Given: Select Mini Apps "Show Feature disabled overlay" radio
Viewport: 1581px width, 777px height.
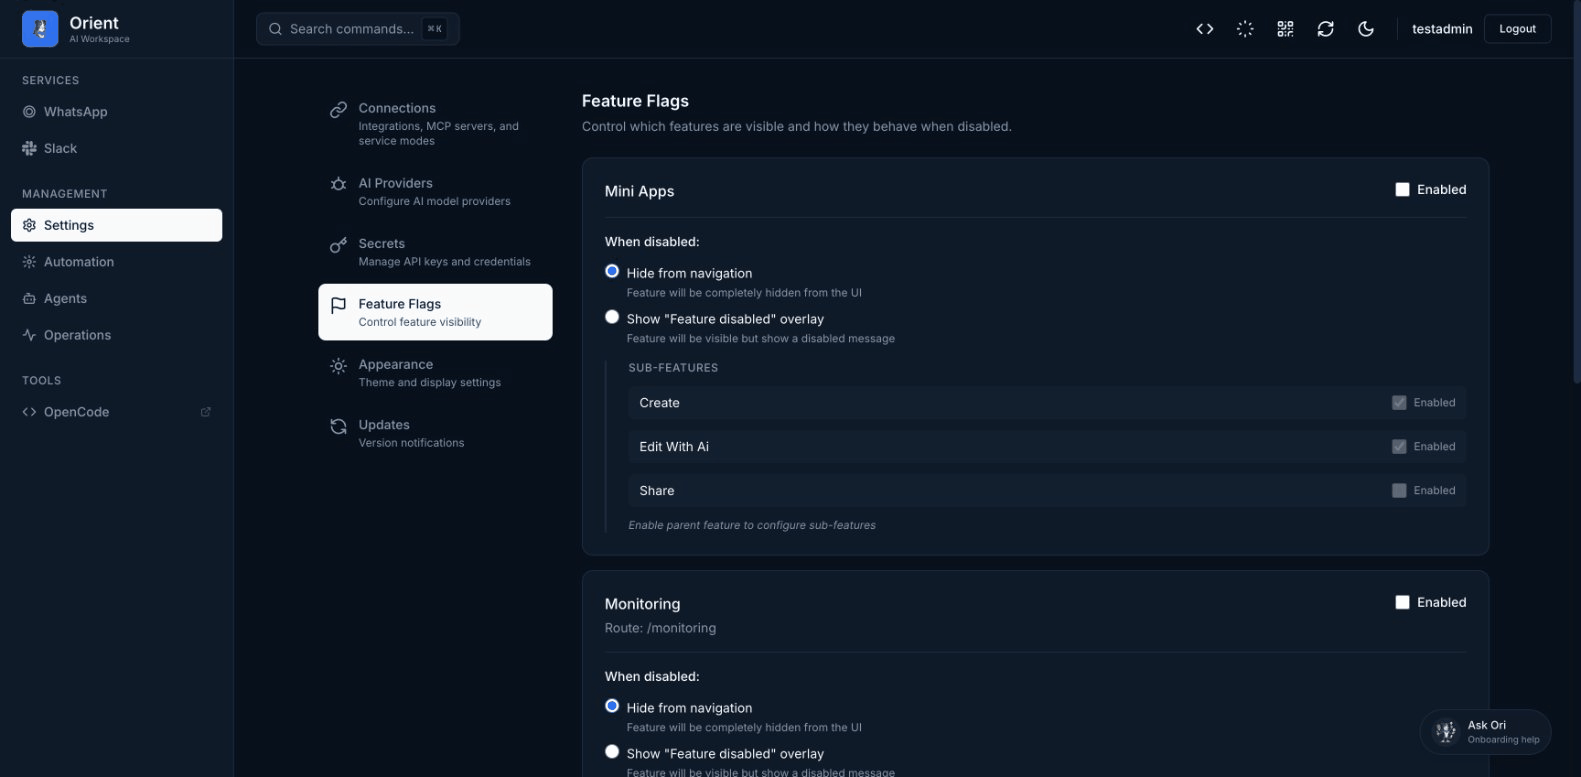Looking at the screenshot, I should 612,317.
